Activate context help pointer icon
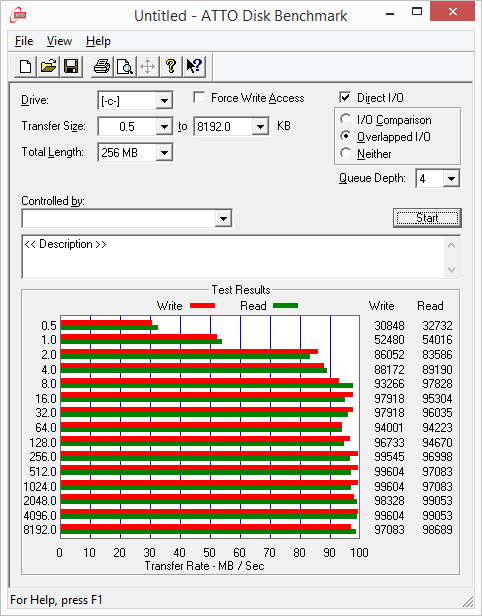 [194, 66]
